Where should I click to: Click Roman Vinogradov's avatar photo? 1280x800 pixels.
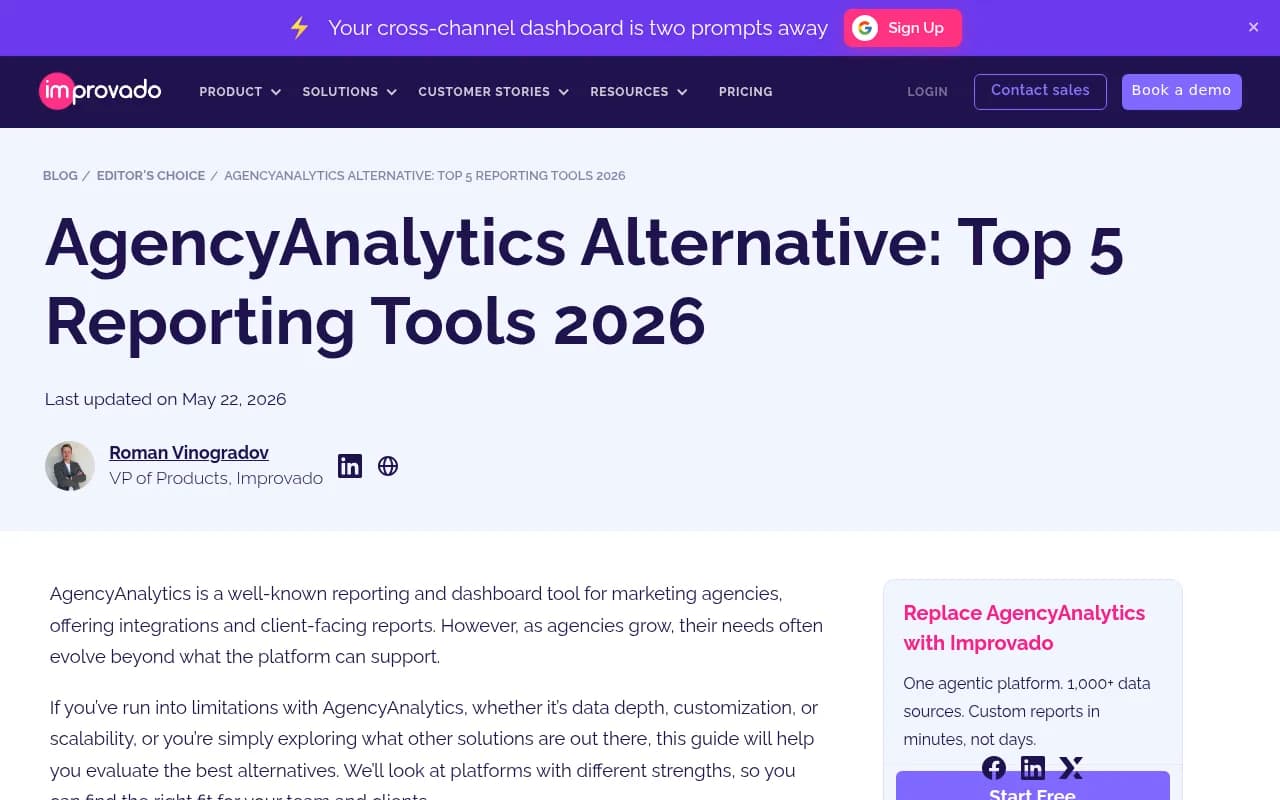[x=70, y=466]
